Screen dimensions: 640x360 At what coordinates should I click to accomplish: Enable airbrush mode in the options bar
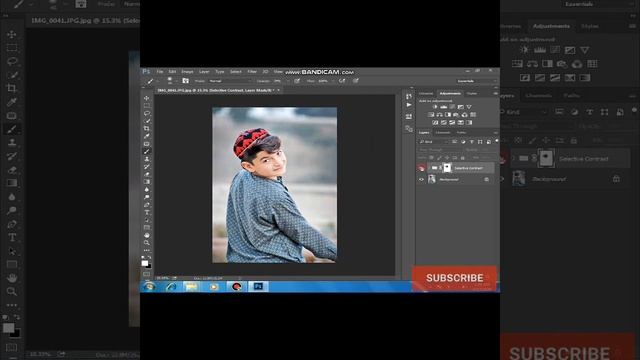click(342, 81)
